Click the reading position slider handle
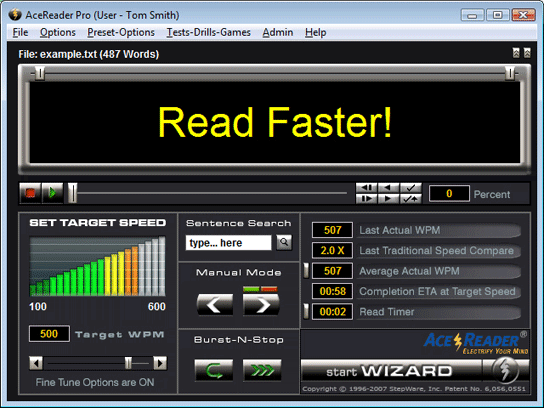The image size is (544, 408). (73, 193)
